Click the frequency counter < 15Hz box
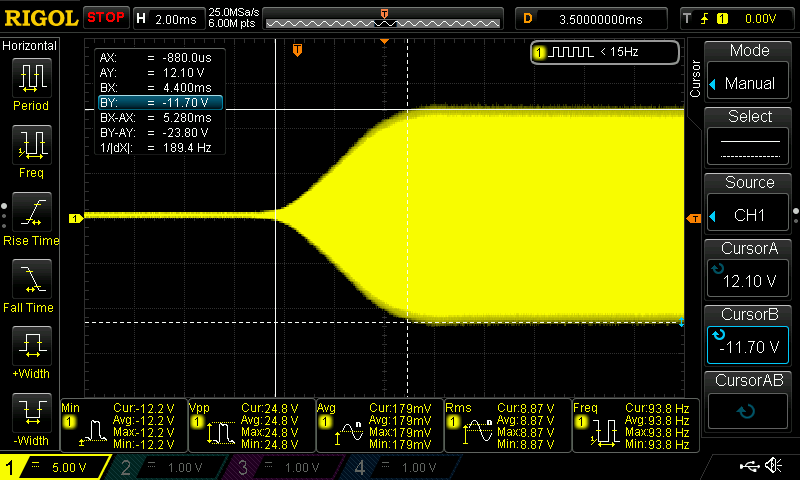The width and height of the screenshot is (800, 480). 605,52
